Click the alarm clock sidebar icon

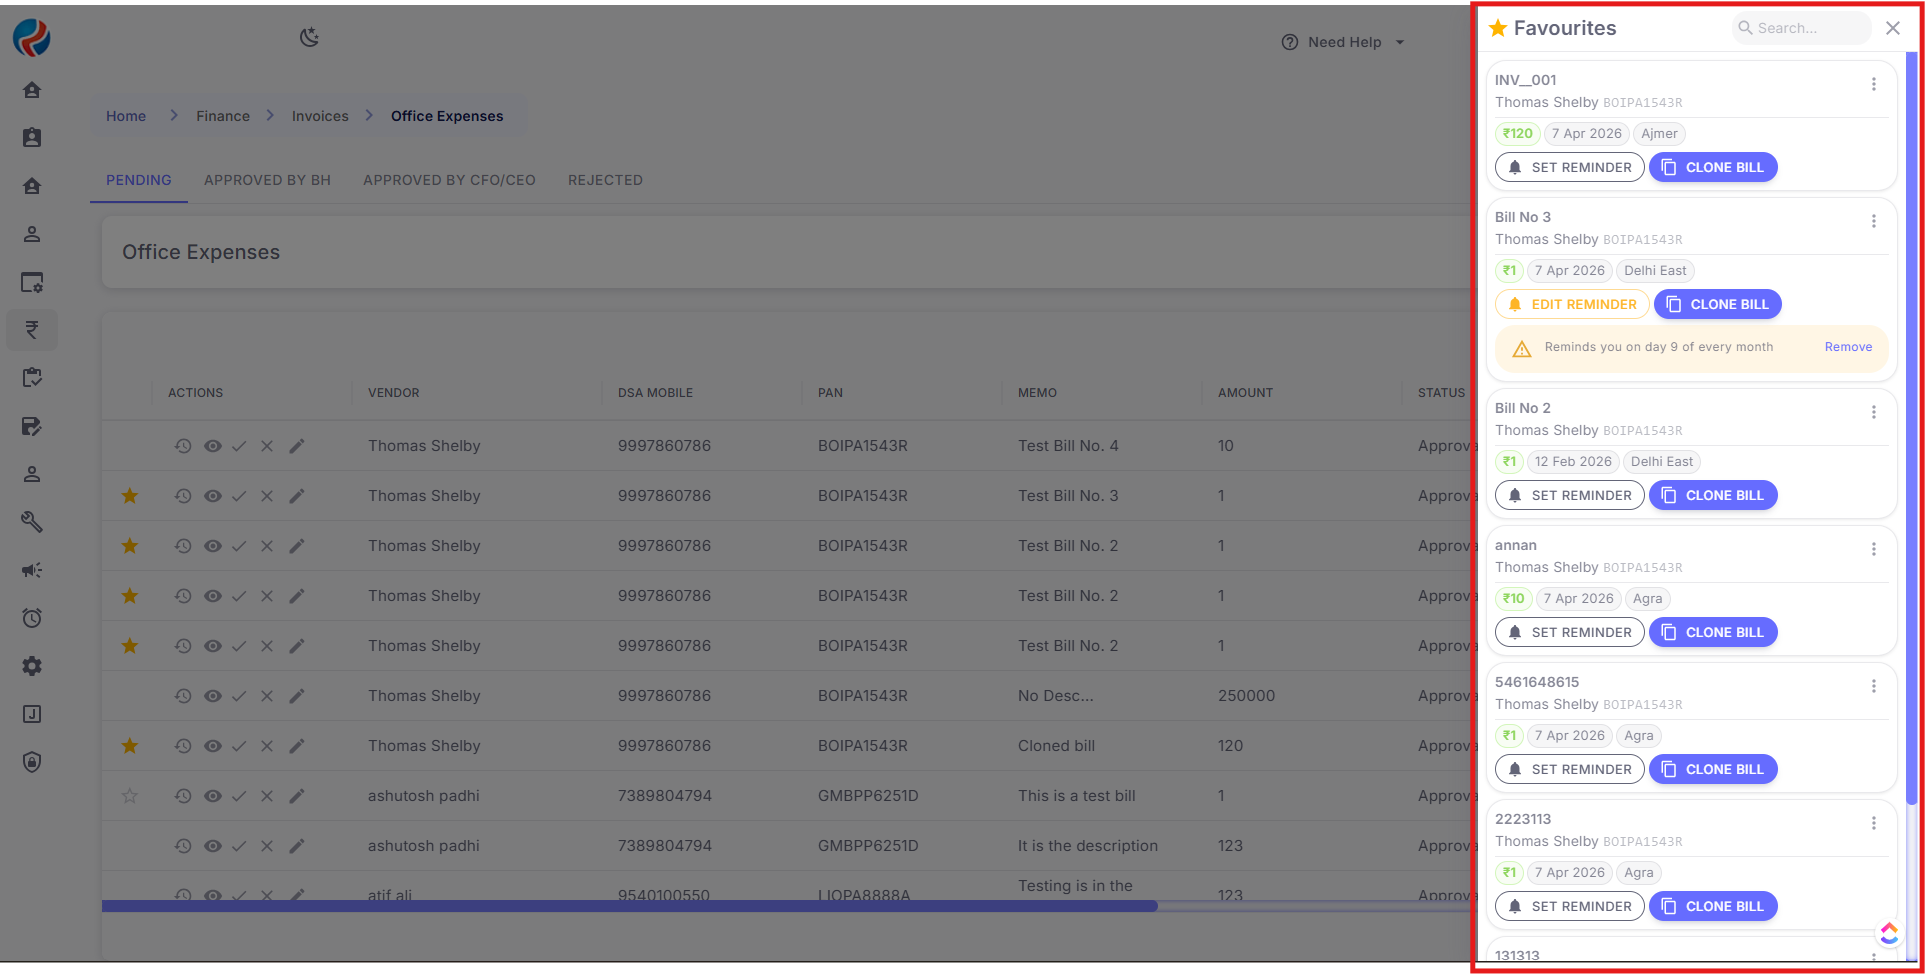(x=32, y=618)
